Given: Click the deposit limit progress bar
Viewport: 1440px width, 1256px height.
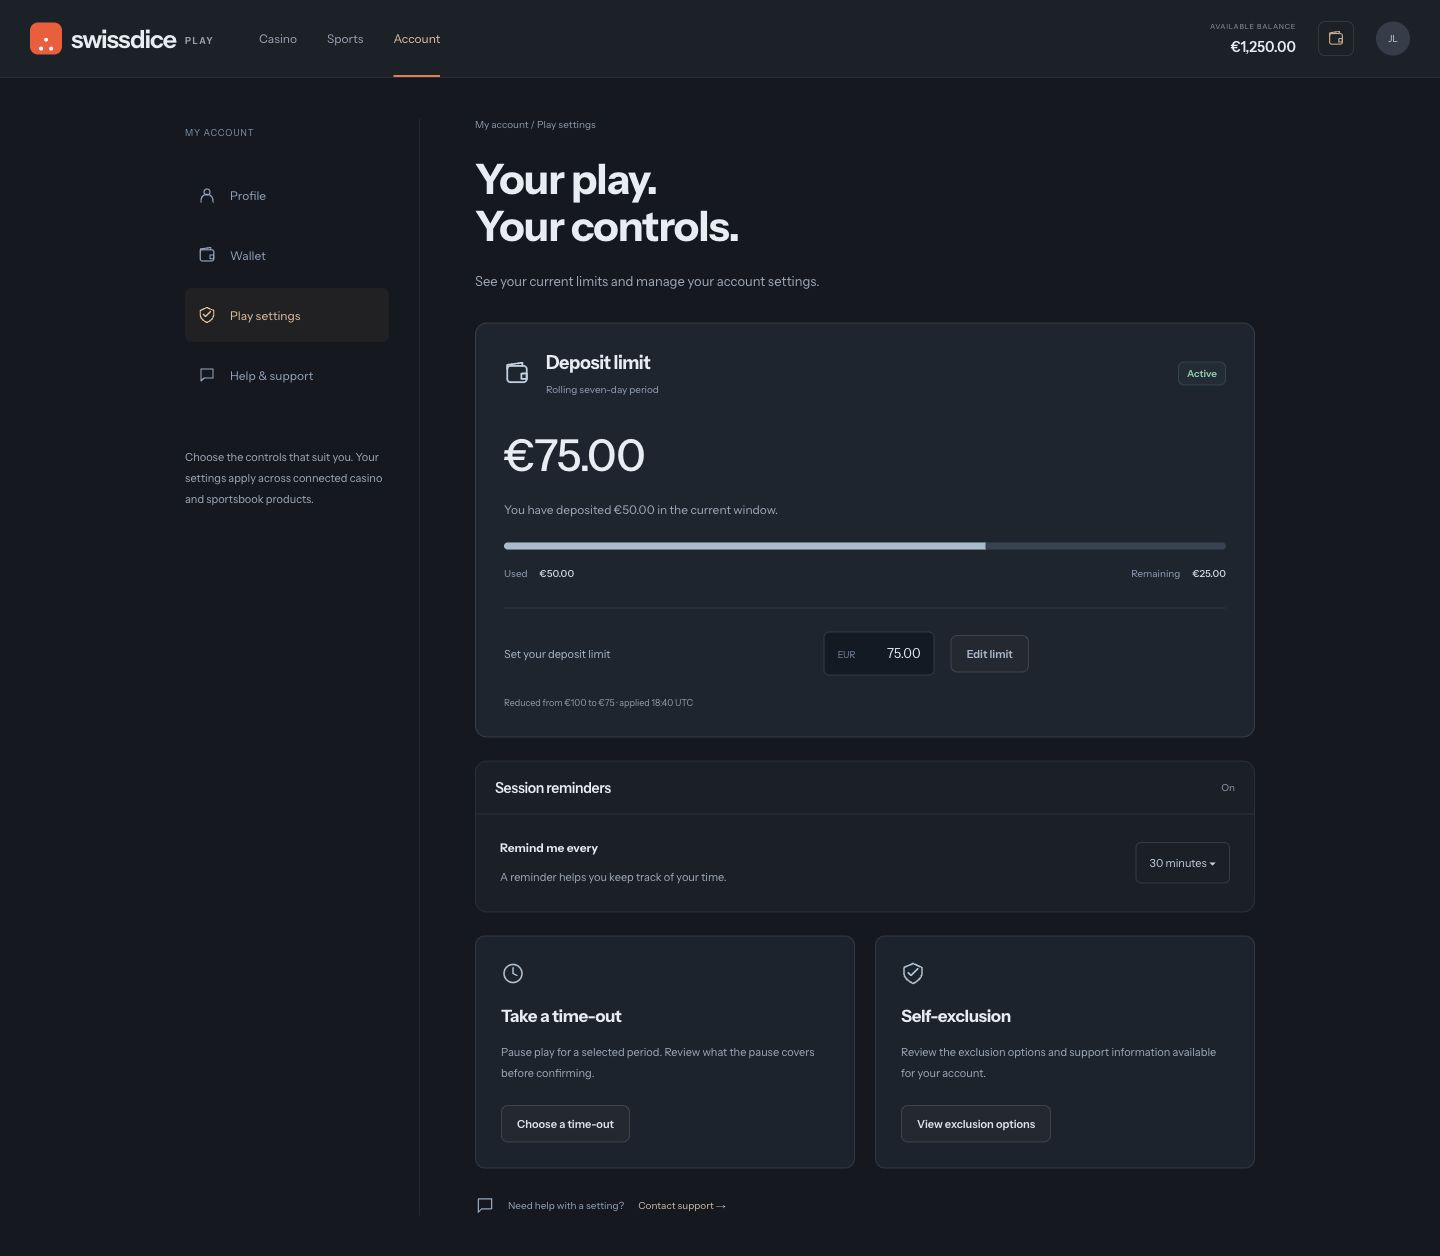Looking at the screenshot, I should 865,546.
